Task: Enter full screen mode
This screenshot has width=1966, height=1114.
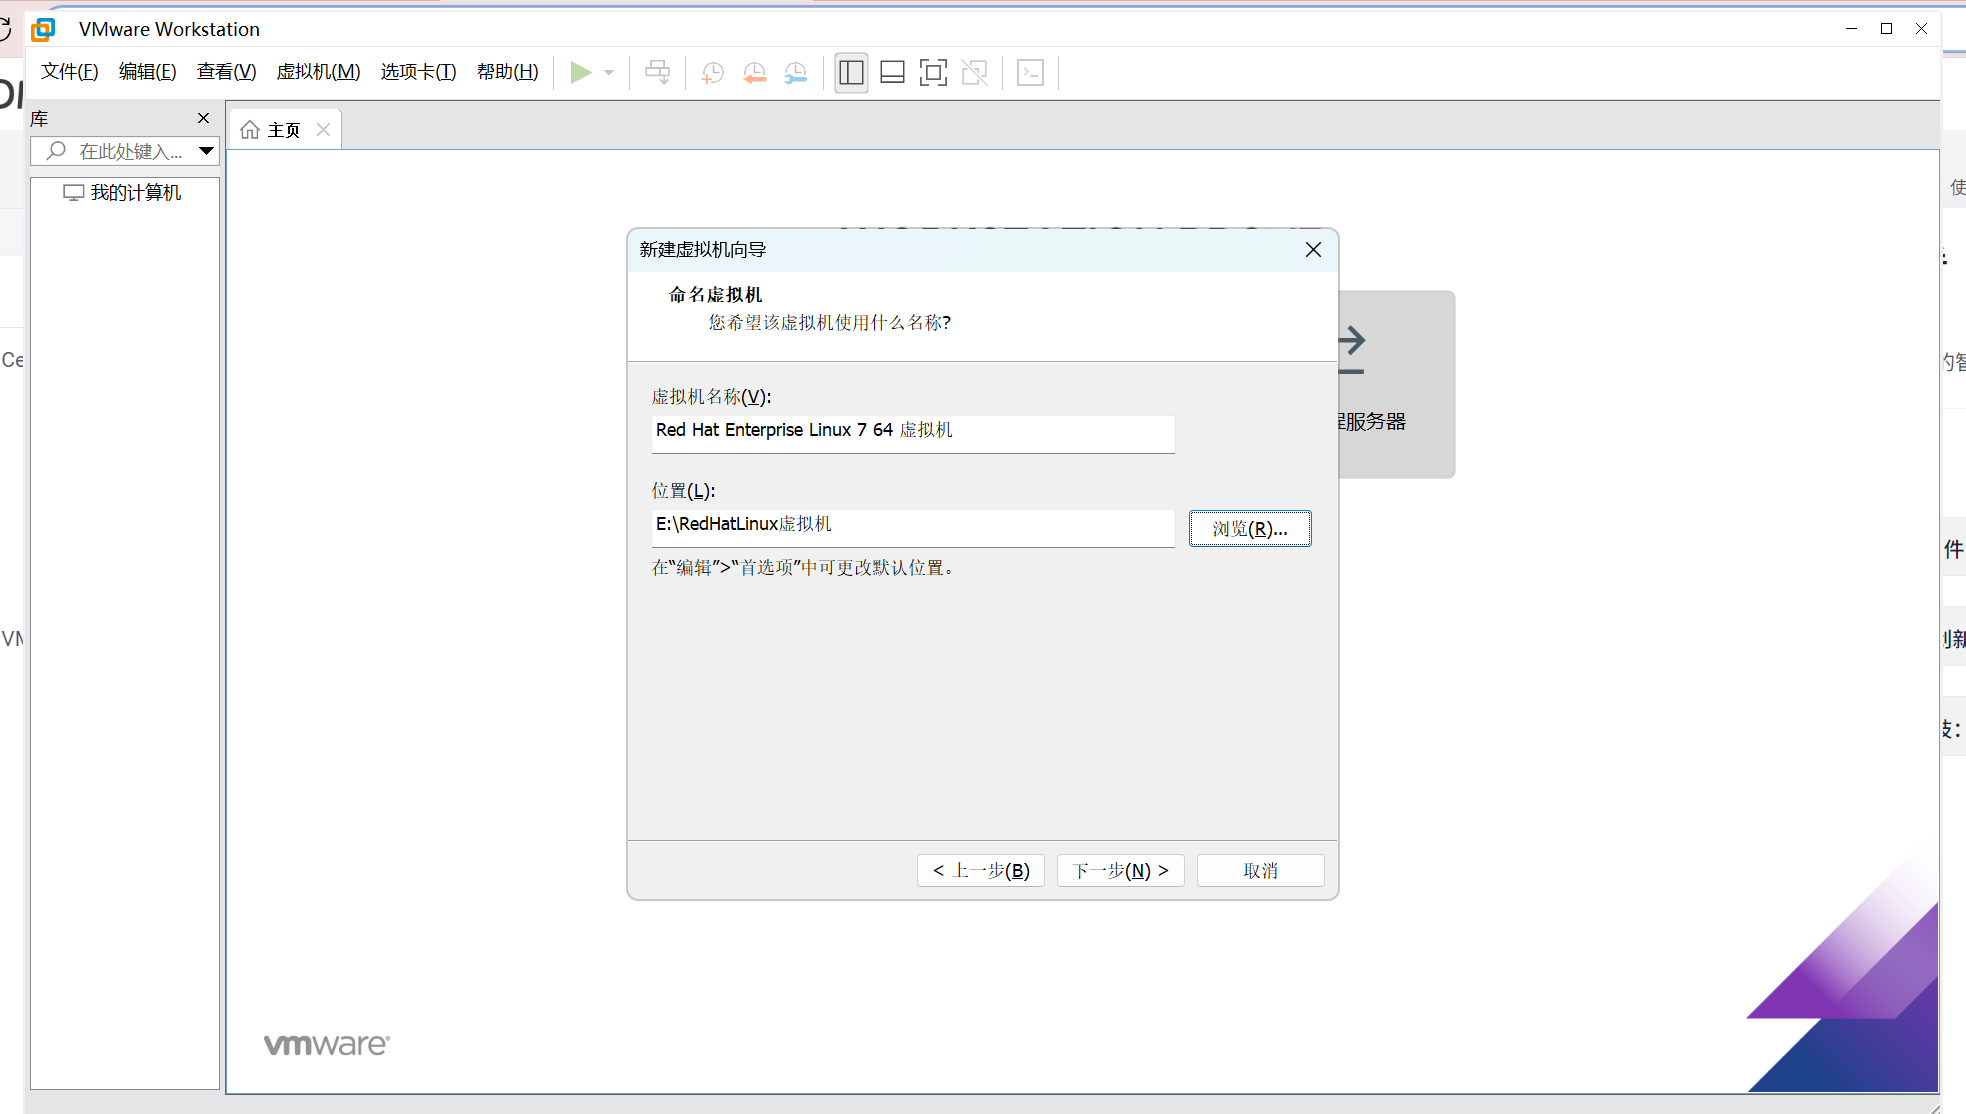Action: coord(933,72)
